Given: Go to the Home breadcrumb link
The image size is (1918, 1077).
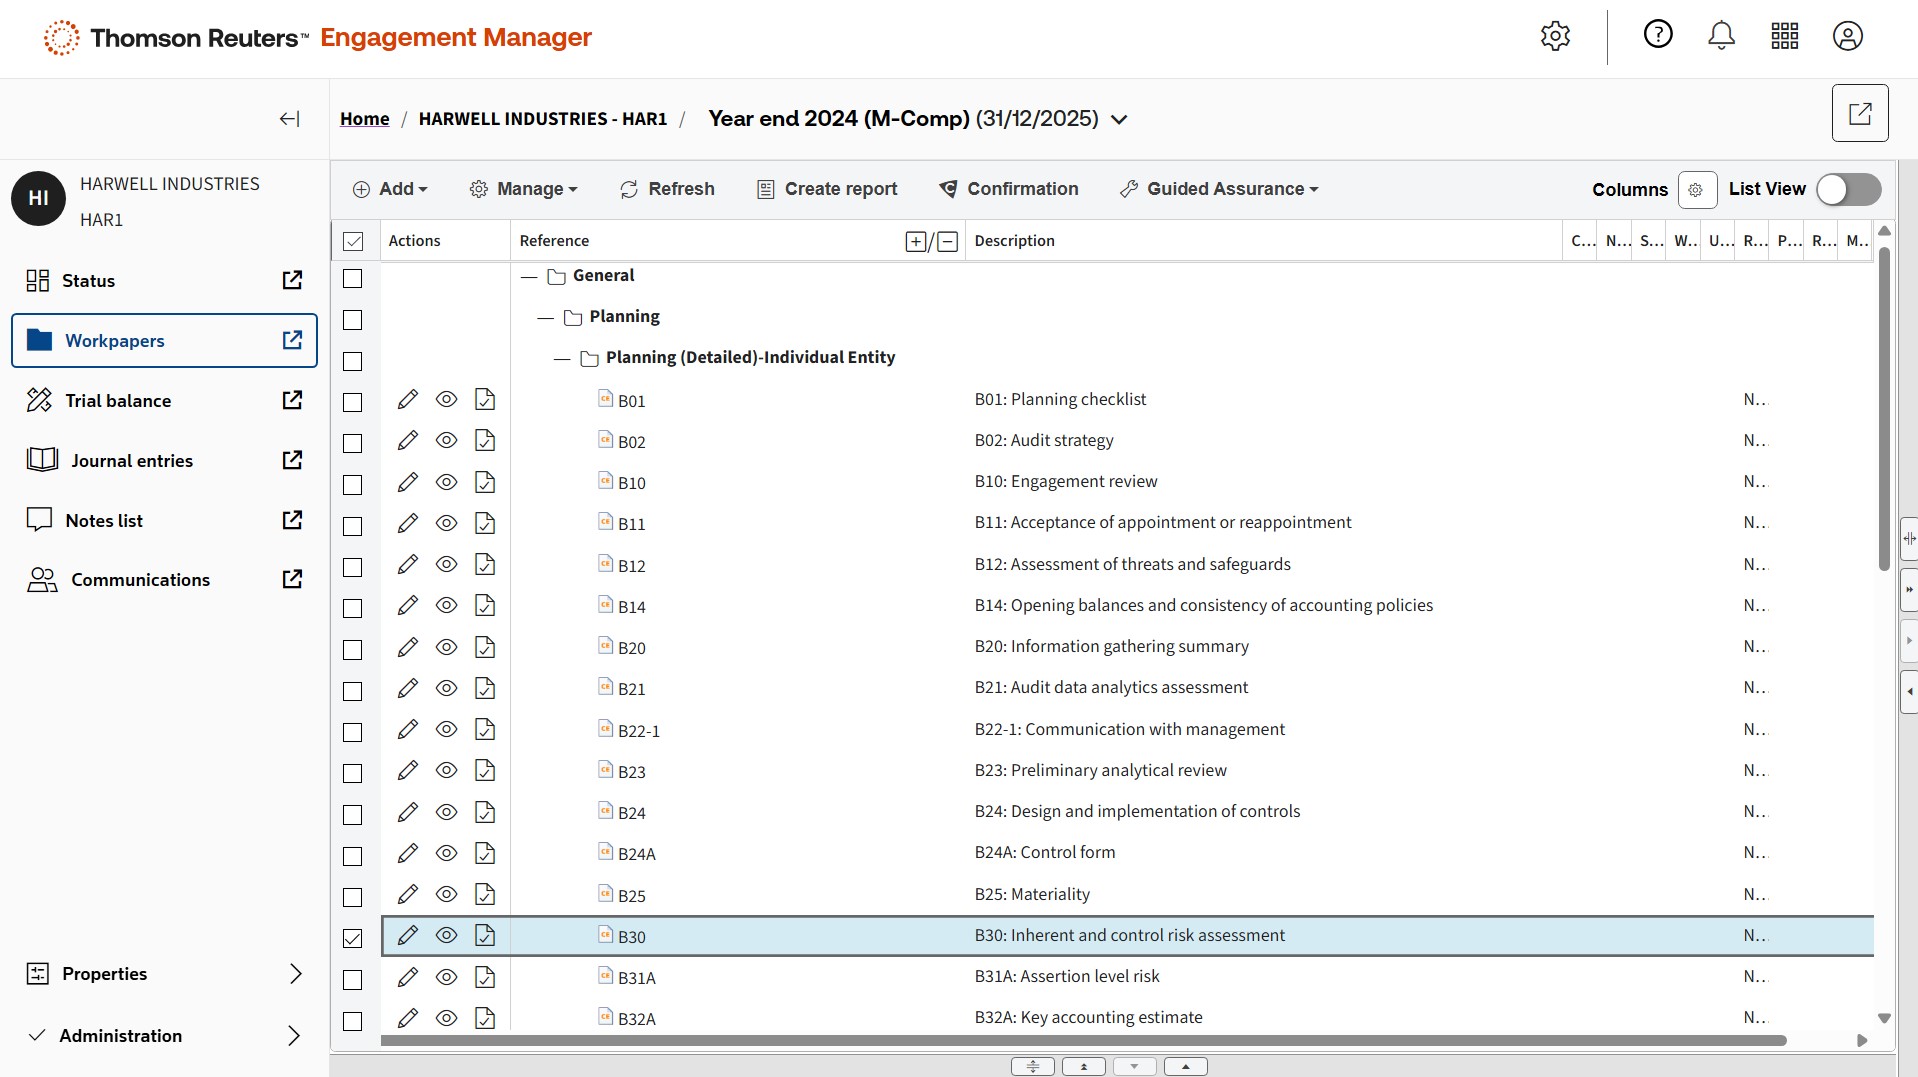Looking at the screenshot, I should [364, 119].
